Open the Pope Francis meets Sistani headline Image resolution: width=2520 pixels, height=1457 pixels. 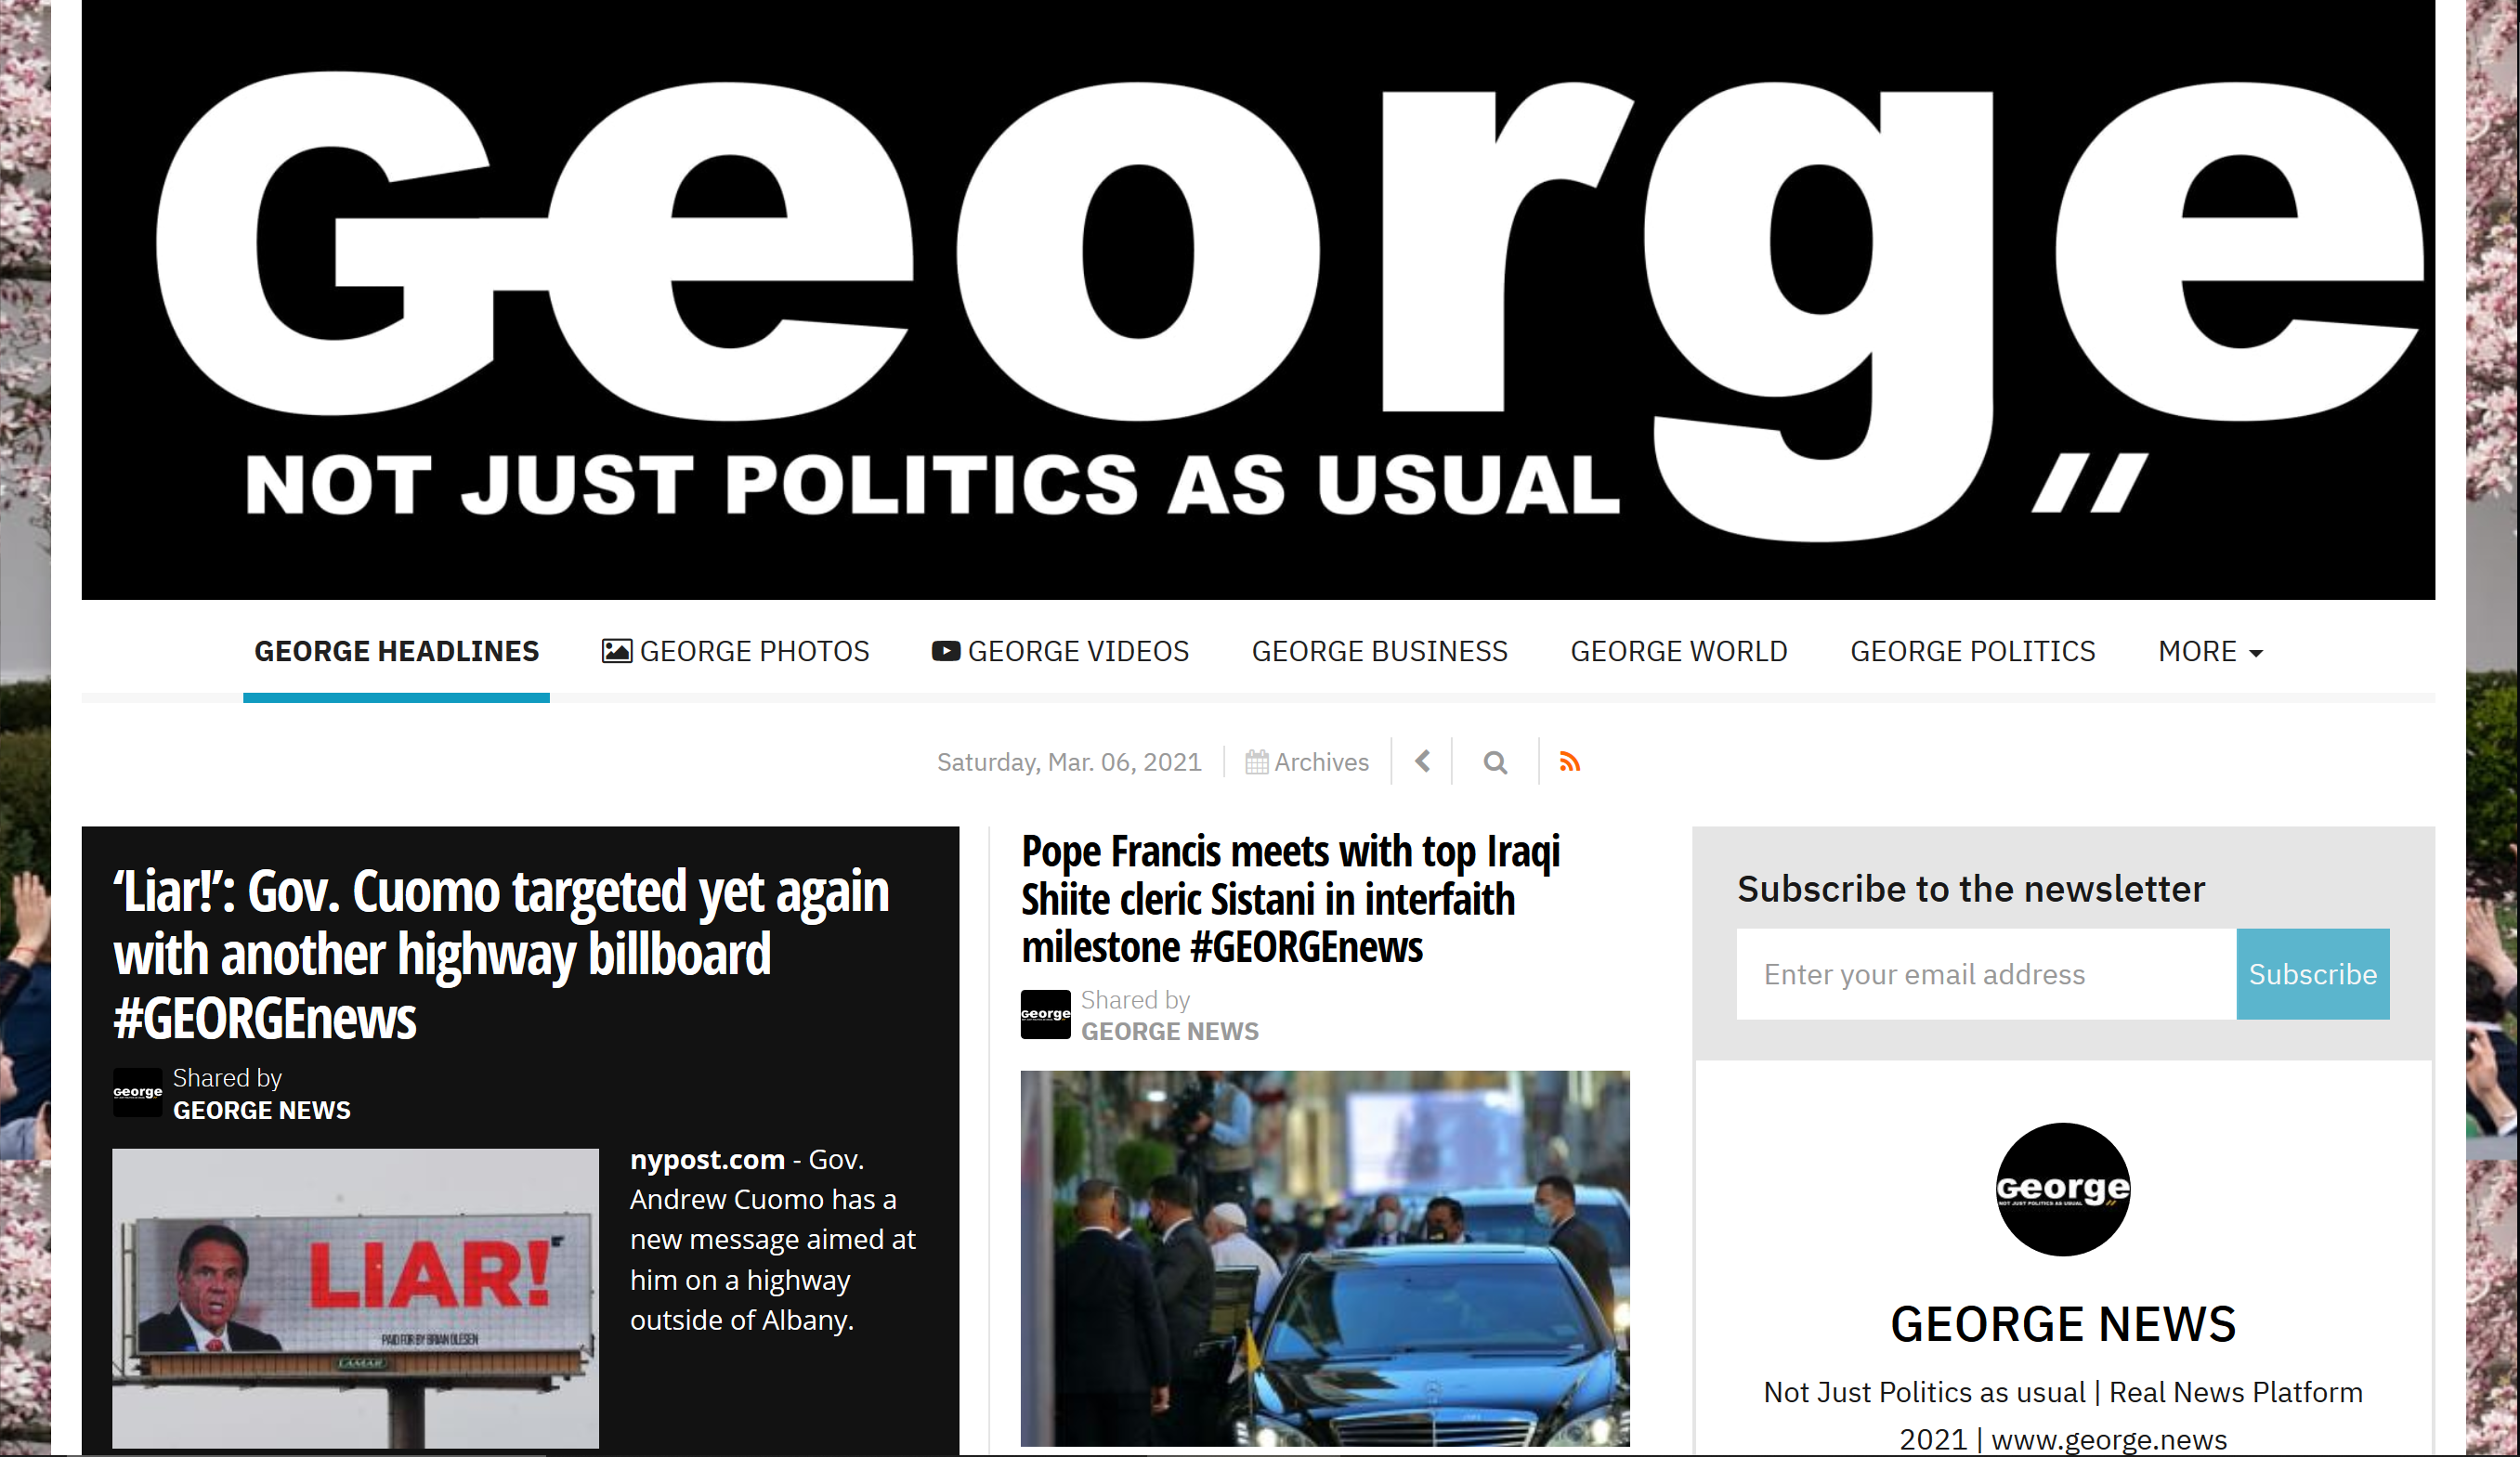[x=1290, y=899]
